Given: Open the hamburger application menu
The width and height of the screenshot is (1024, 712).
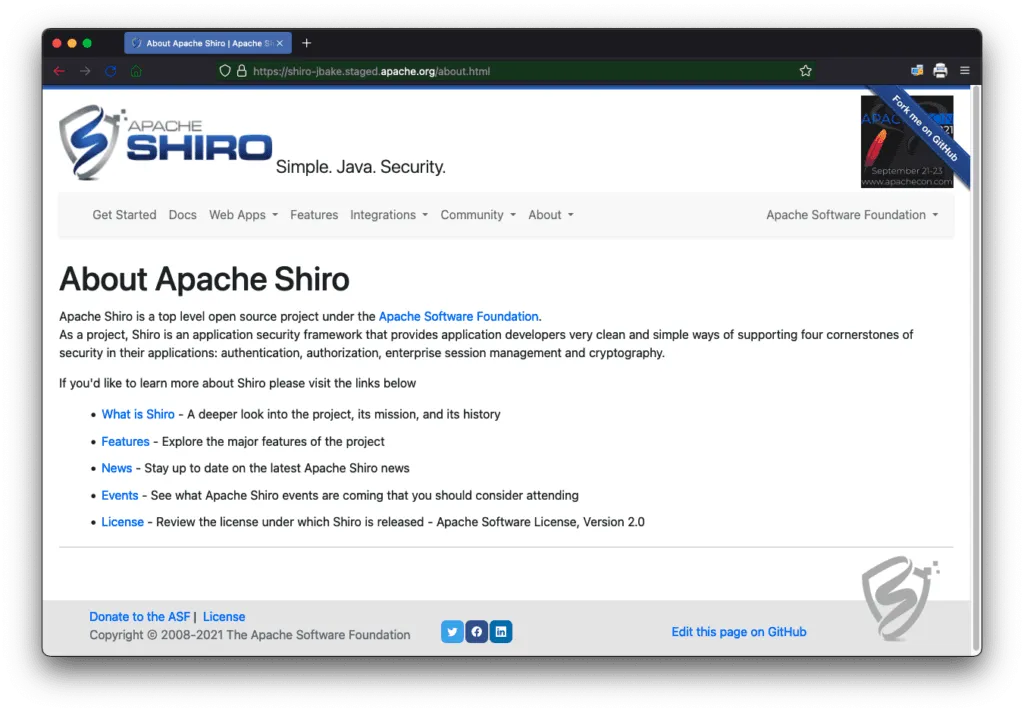Looking at the screenshot, I should tap(965, 71).
